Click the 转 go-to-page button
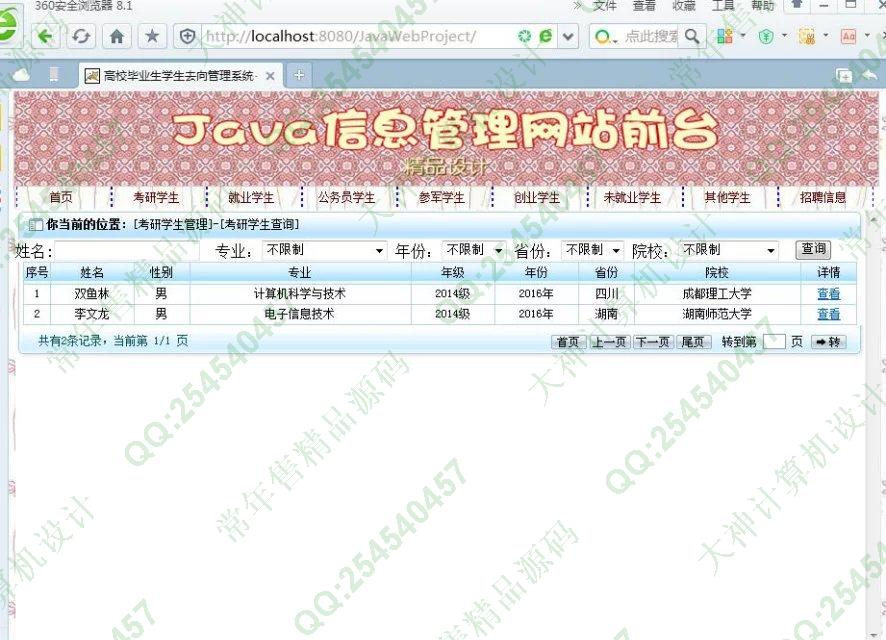Image resolution: width=886 pixels, height=640 pixels. click(x=828, y=342)
